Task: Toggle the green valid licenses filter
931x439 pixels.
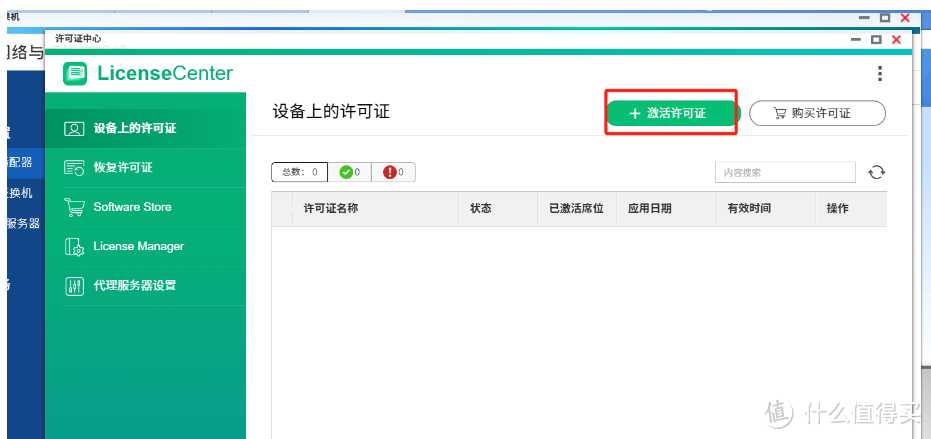Action: point(349,172)
